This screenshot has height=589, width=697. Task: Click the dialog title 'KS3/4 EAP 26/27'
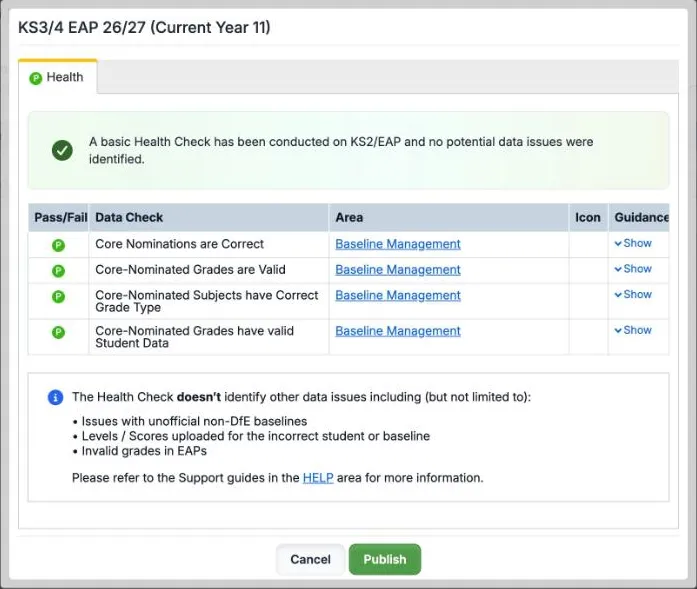point(144,28)
